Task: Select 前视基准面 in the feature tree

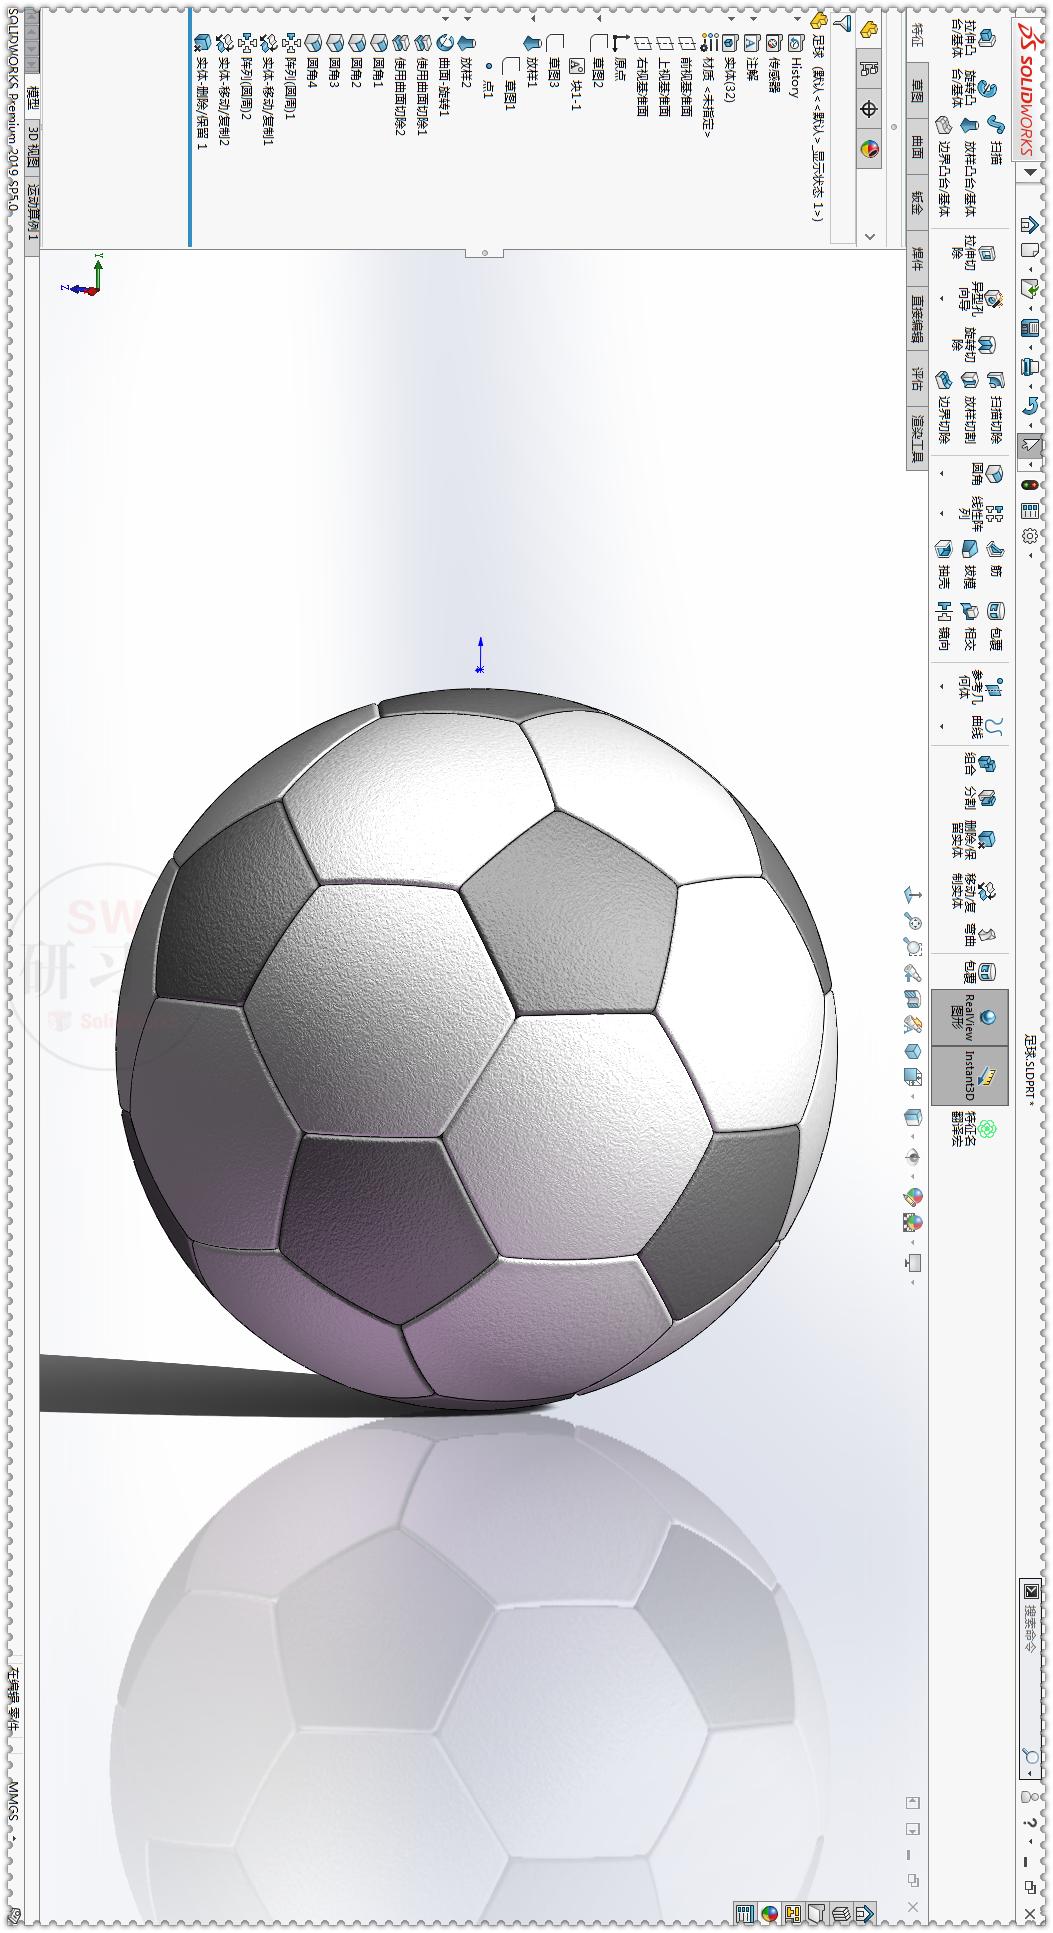Action: (x=686, y=75)
